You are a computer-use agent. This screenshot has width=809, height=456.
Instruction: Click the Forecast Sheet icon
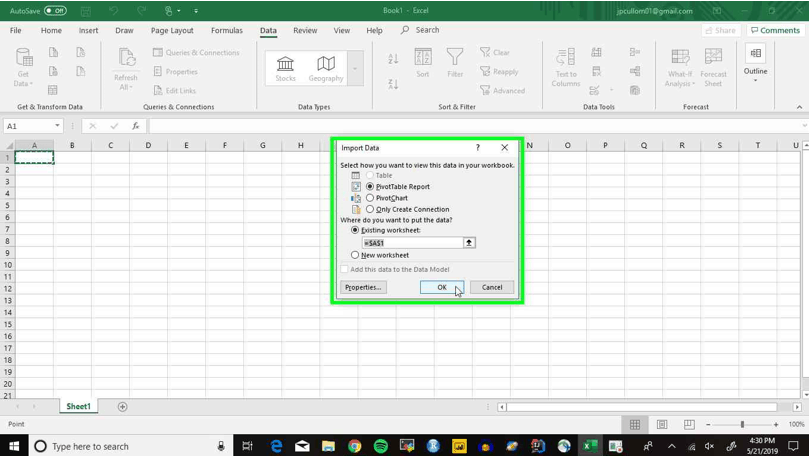pos(713,57)
